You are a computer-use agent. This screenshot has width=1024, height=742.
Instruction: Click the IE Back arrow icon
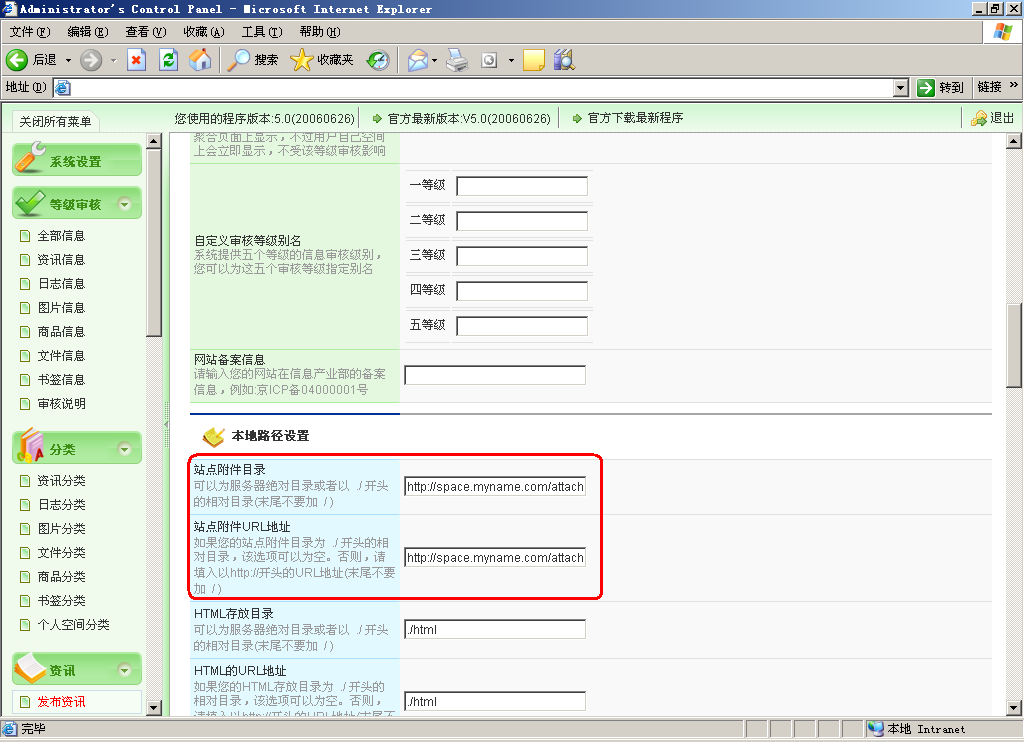point(17,60)
